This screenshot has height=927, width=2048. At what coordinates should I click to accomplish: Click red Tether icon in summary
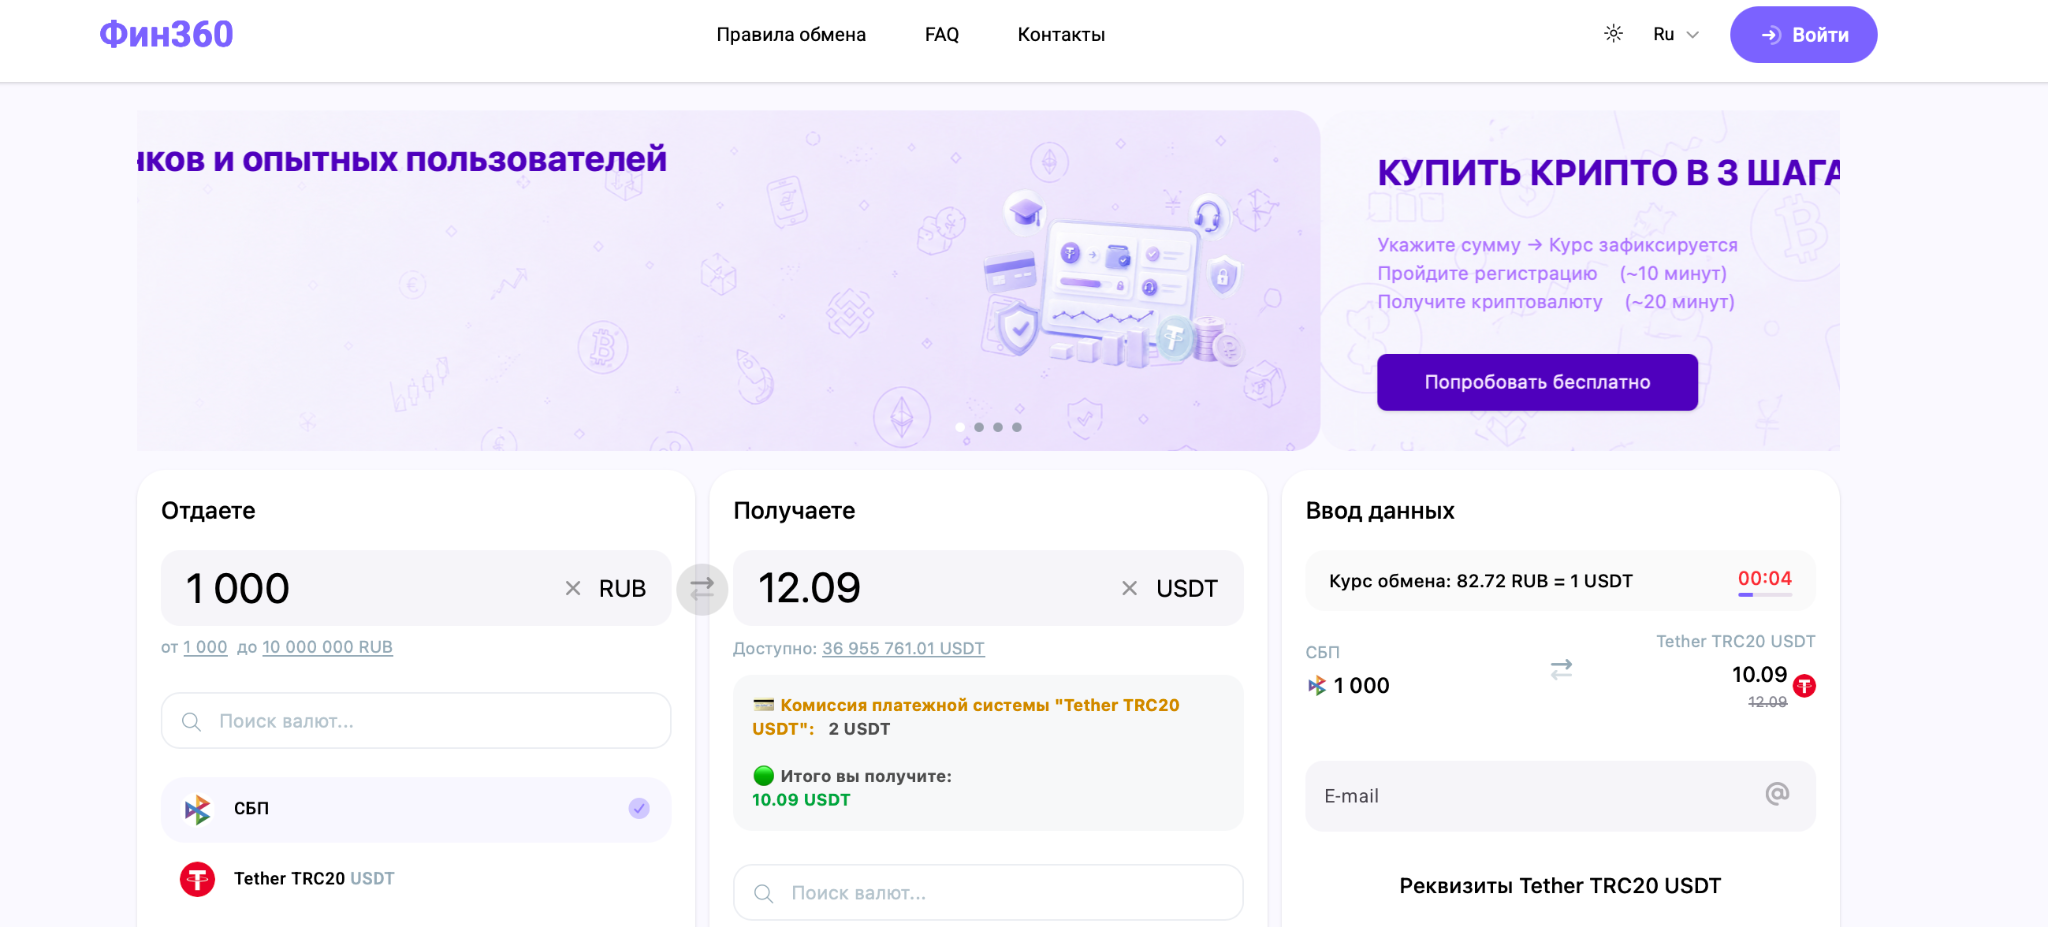tap(1804, 686)
